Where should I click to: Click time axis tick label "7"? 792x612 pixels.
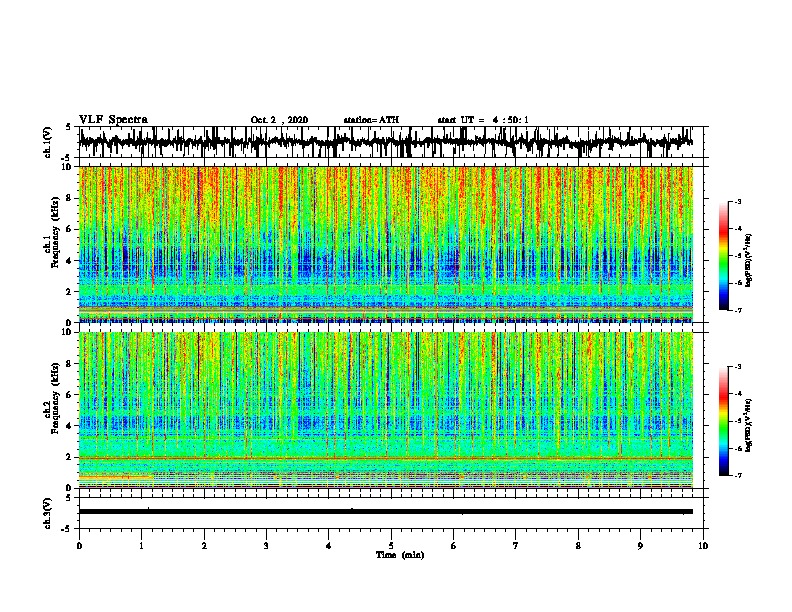point(516,546)
